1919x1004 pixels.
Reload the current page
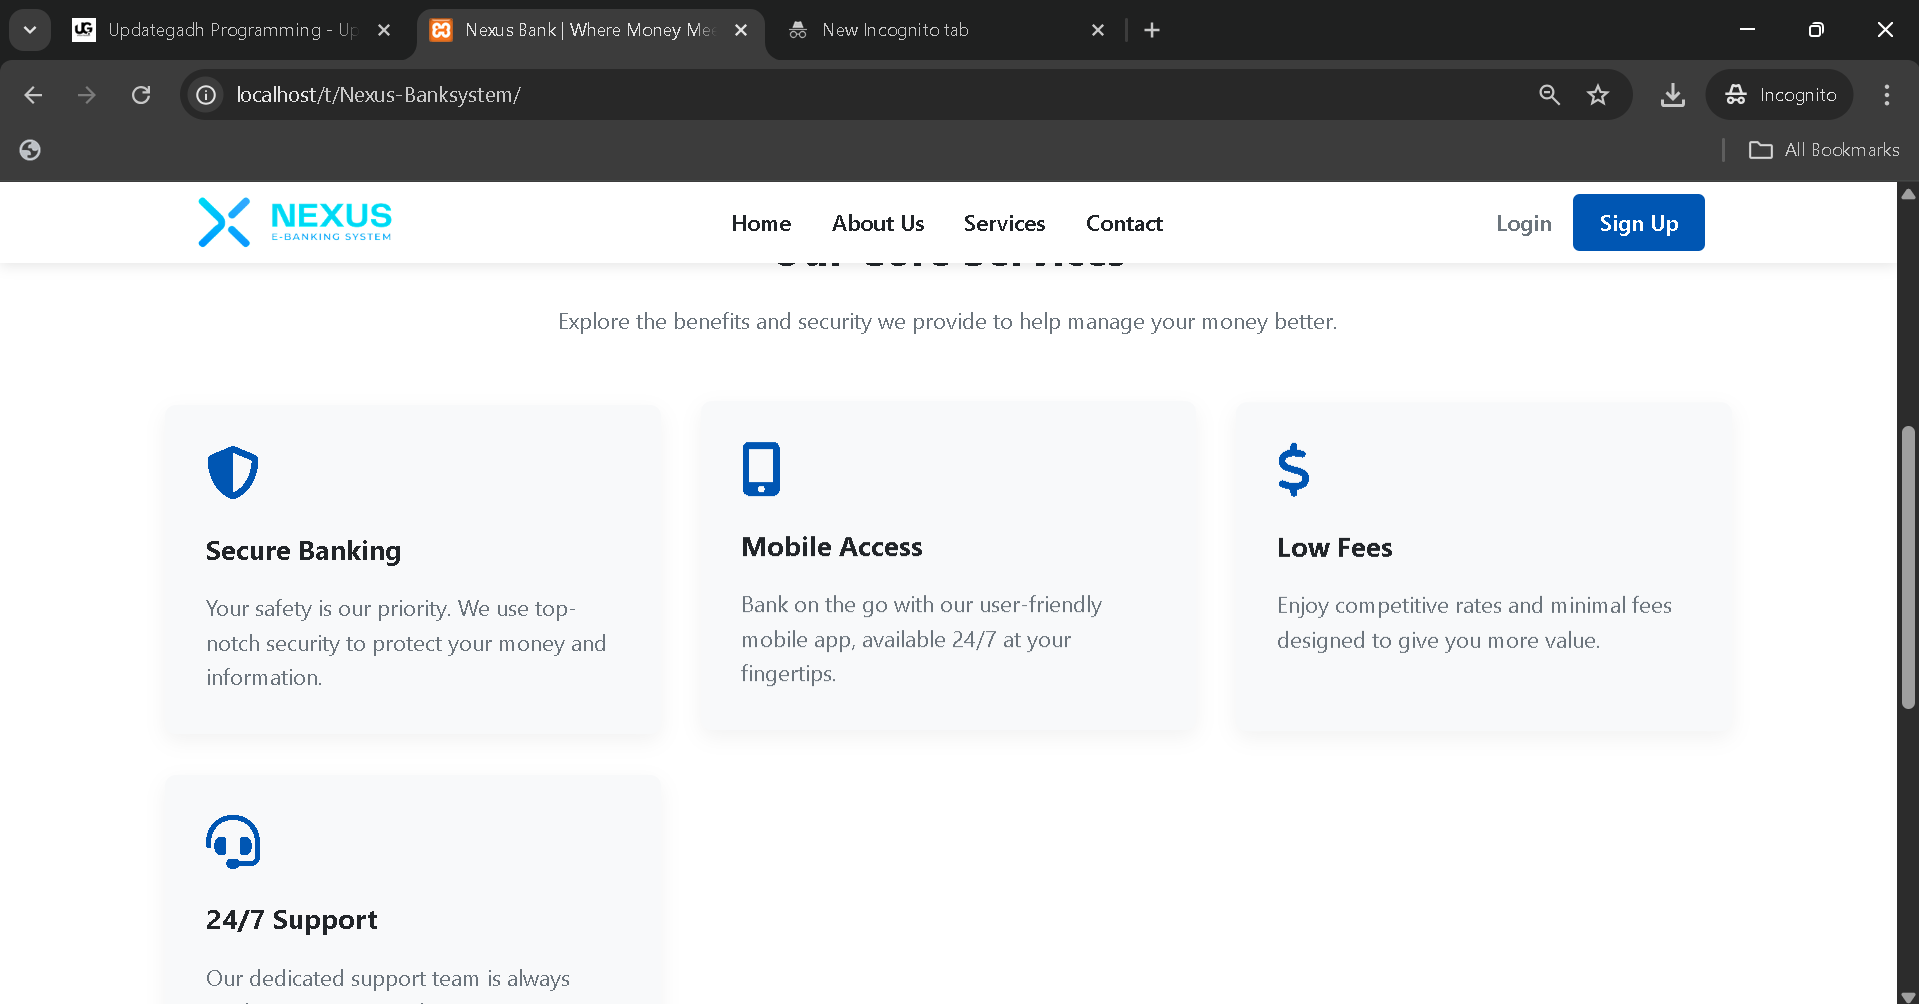[141, 95]
